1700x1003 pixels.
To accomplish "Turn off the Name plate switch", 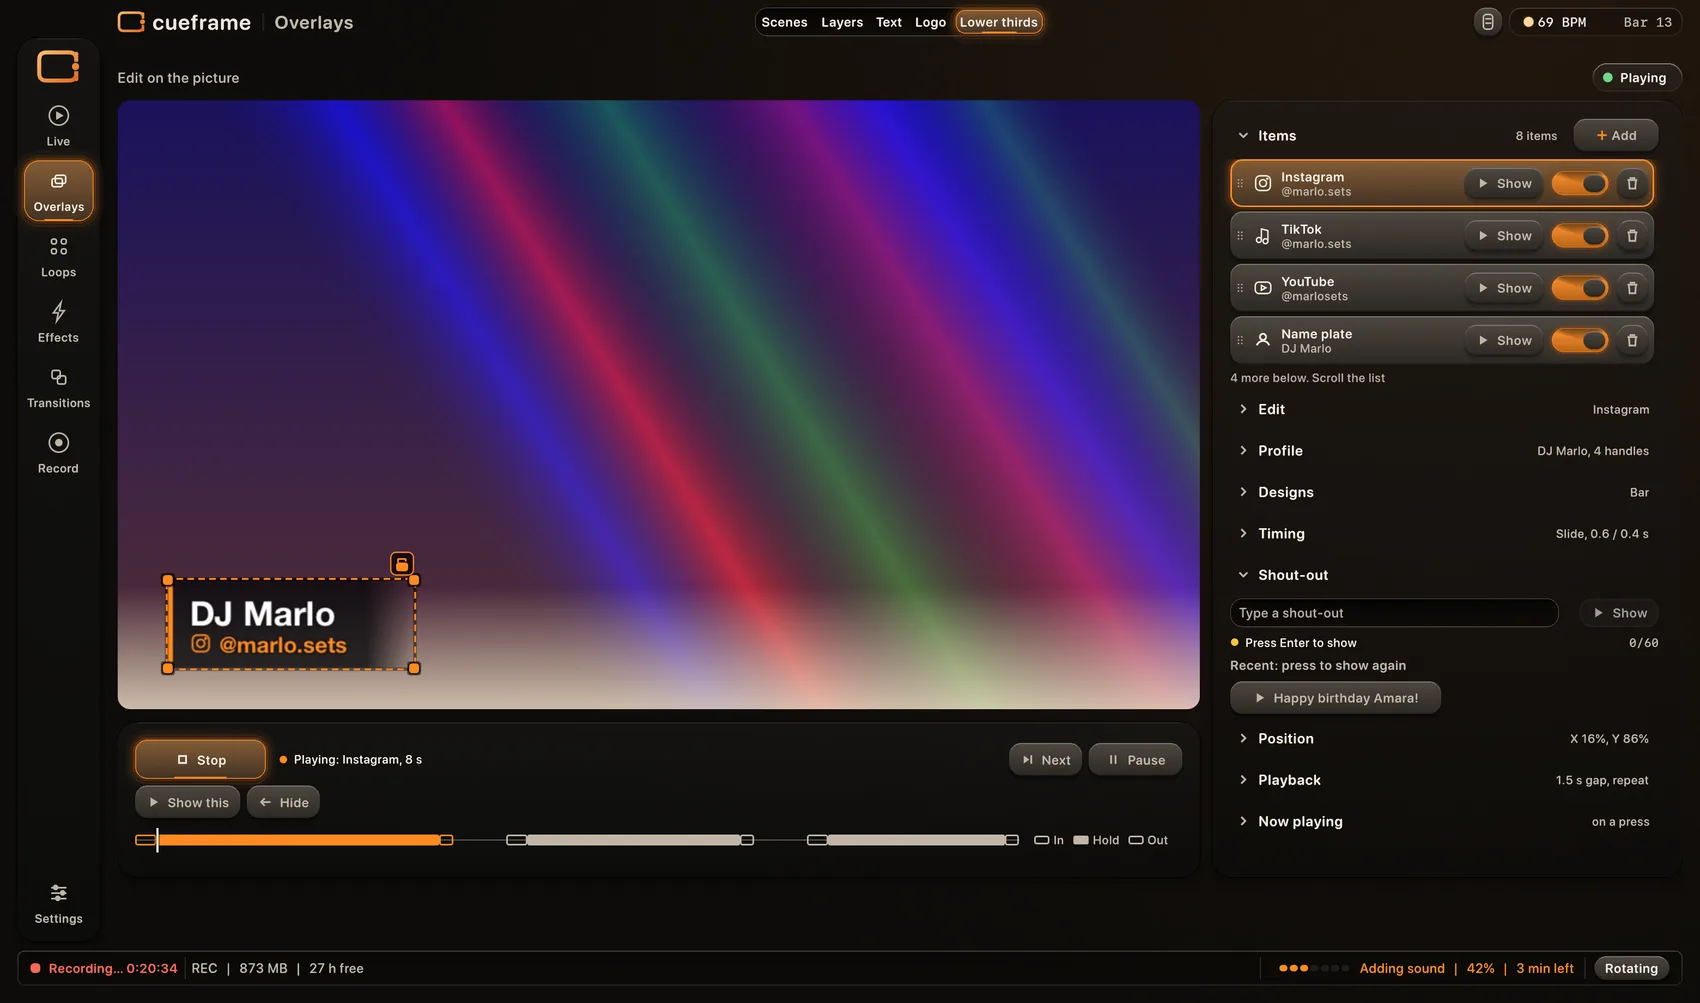I will 1580,340.
